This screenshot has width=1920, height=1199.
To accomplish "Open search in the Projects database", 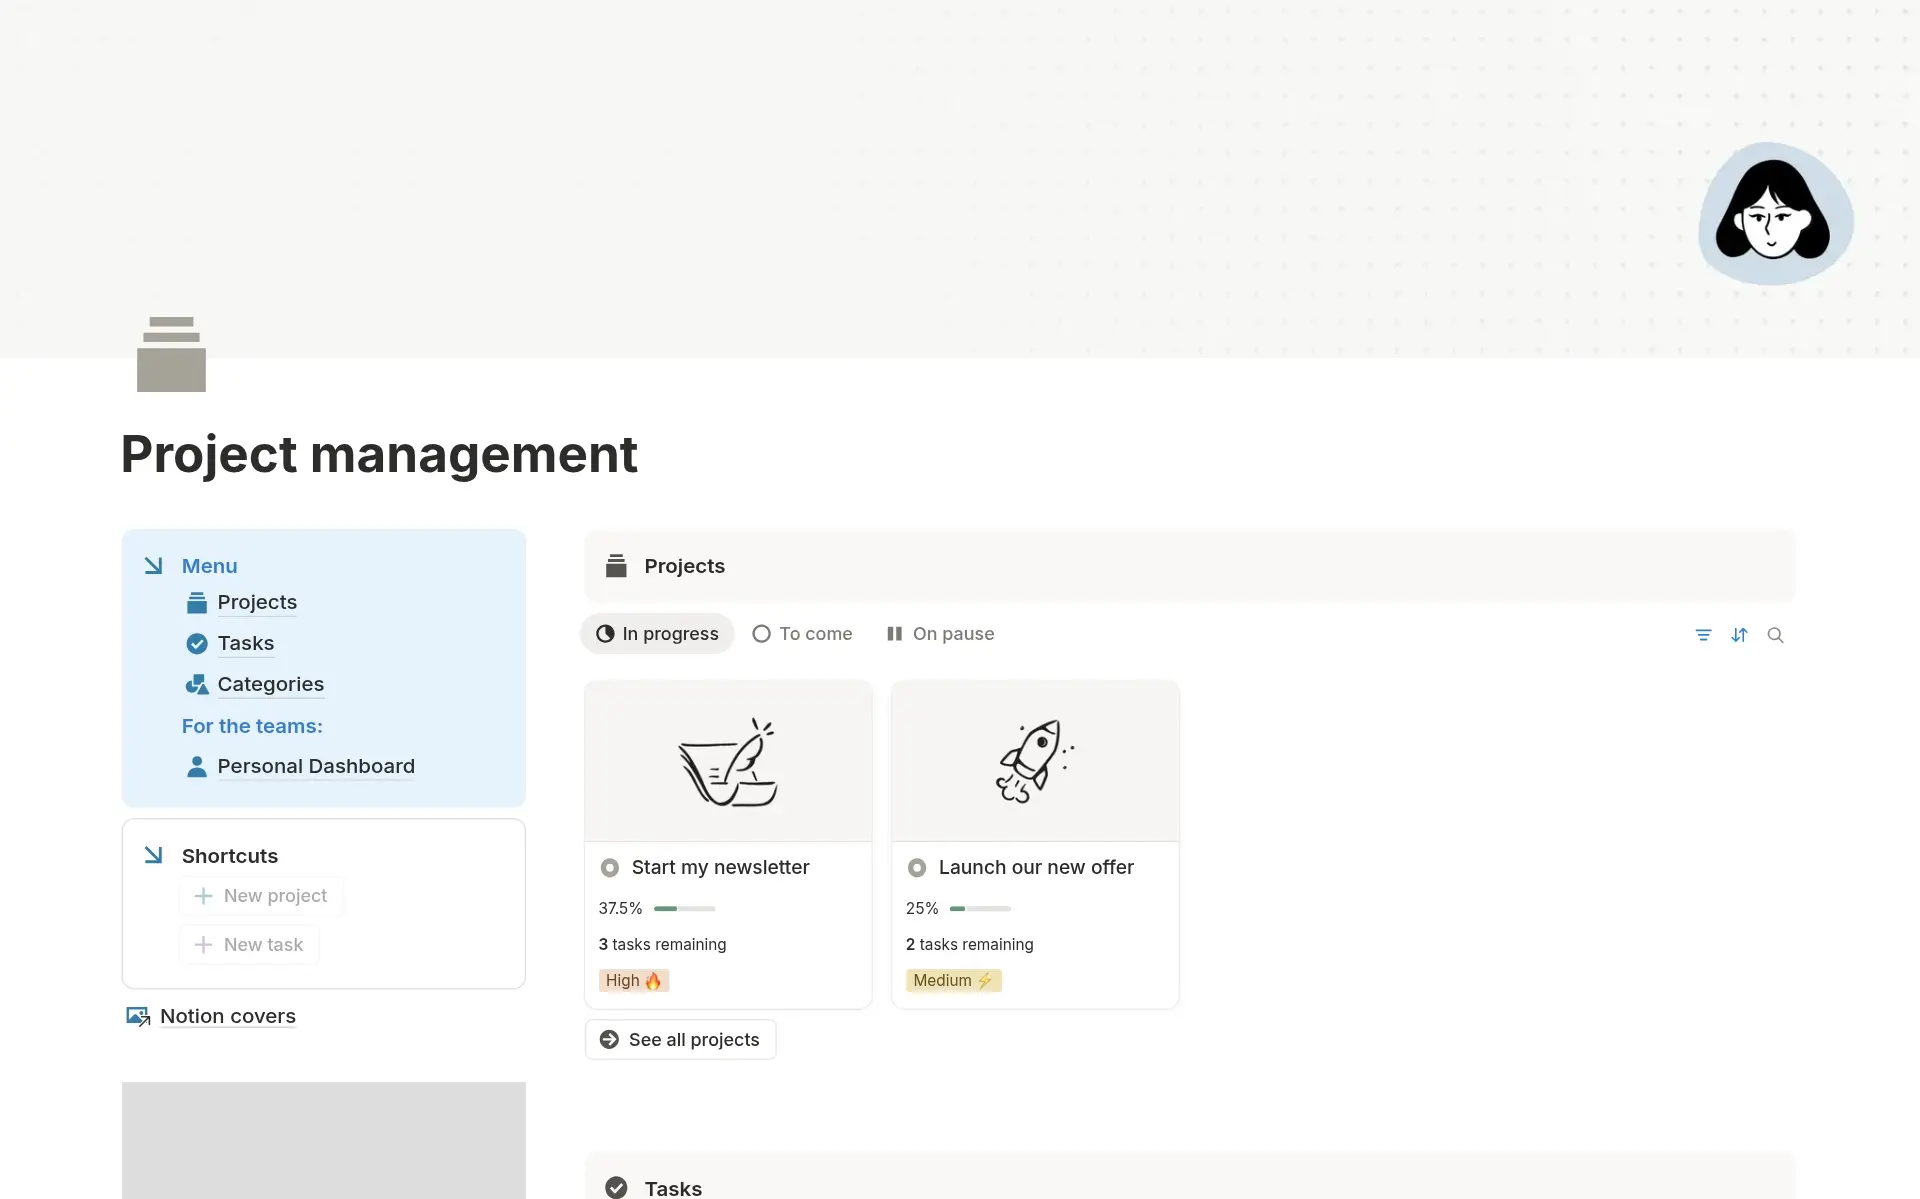I will click(1777, 634).
